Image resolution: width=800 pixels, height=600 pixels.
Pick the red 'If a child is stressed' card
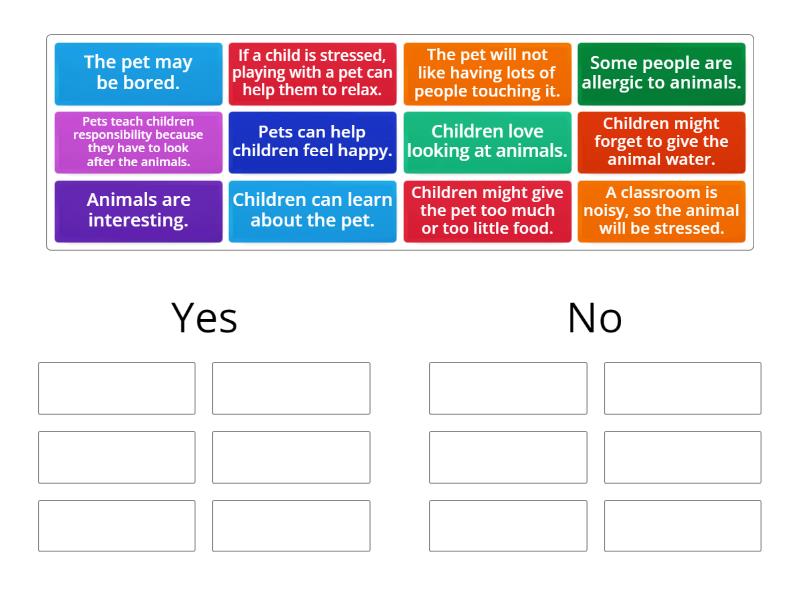point(312,73)
